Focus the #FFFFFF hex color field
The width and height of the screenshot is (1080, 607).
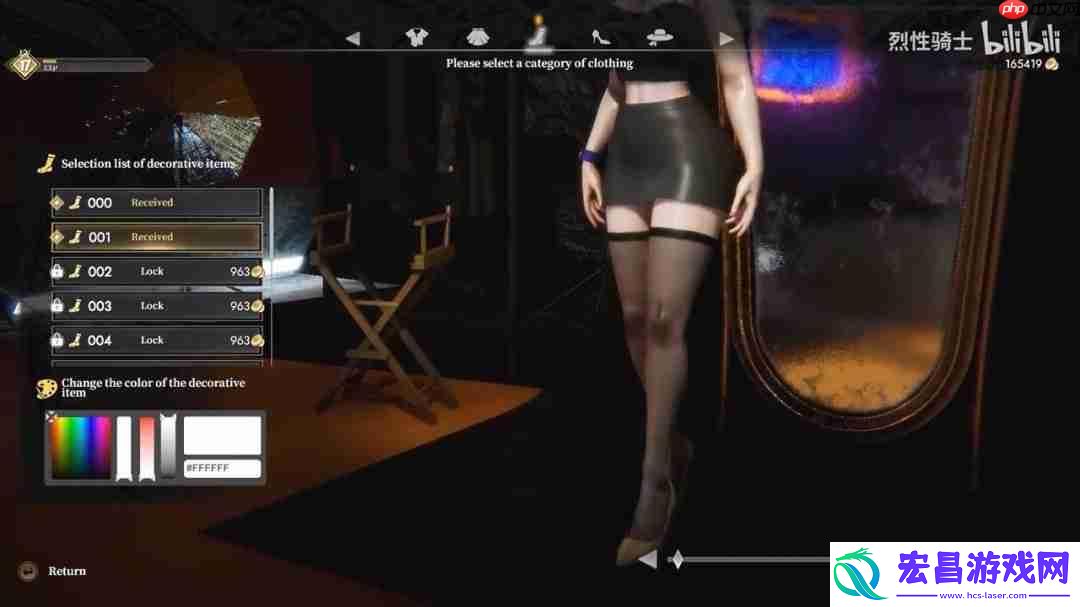click(222, 469)
